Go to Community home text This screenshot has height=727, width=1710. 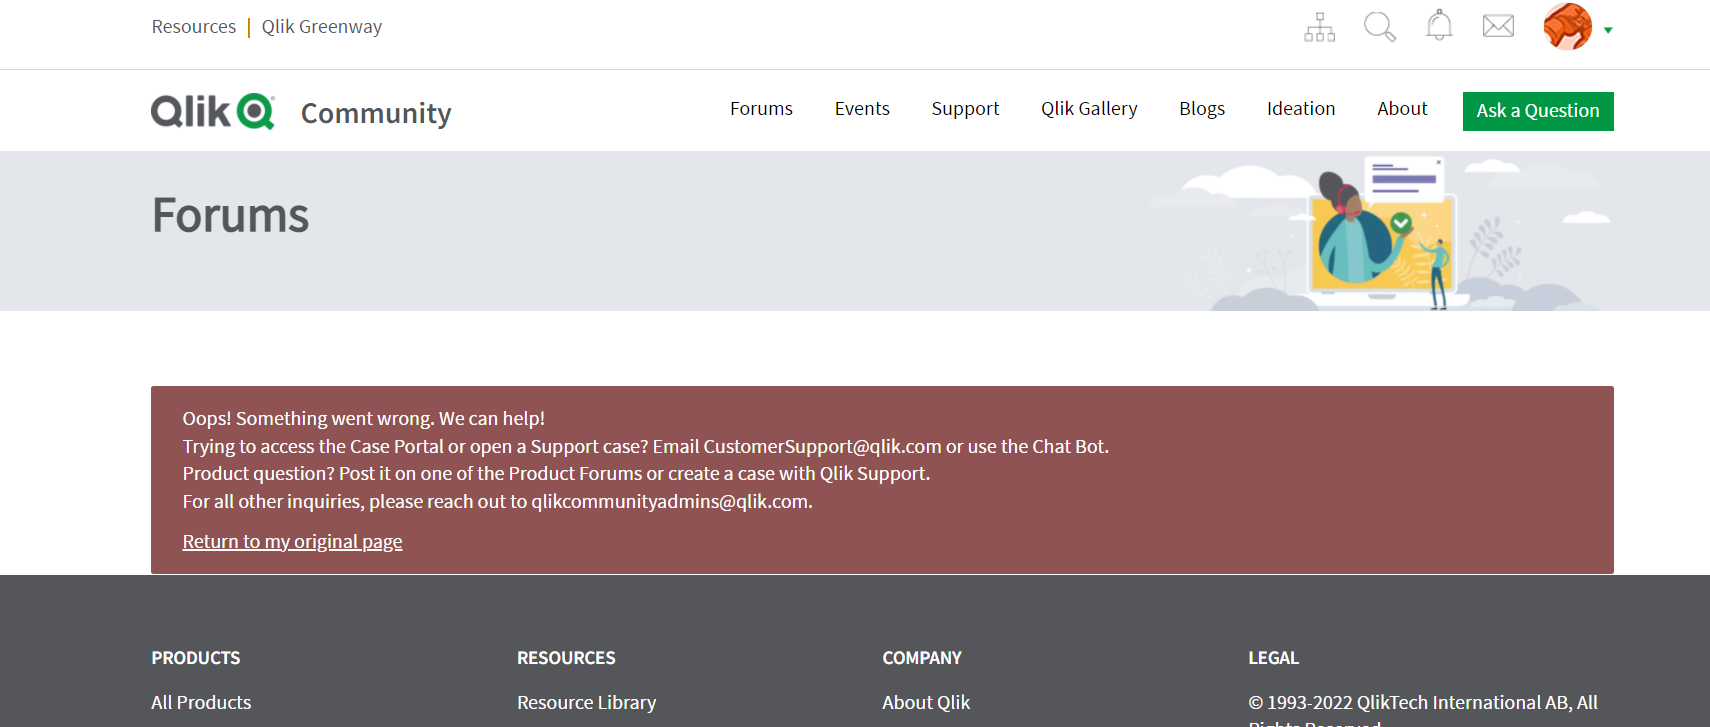tap(376, 113)
